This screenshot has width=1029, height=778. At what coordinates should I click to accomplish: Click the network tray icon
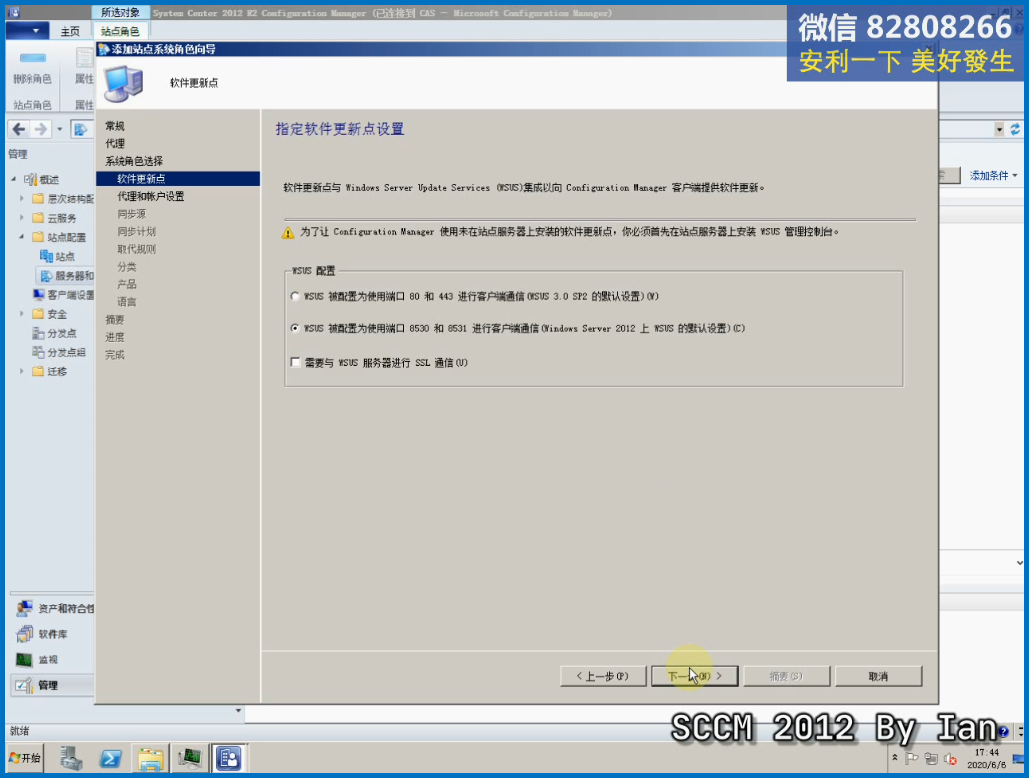pos(931,758)
